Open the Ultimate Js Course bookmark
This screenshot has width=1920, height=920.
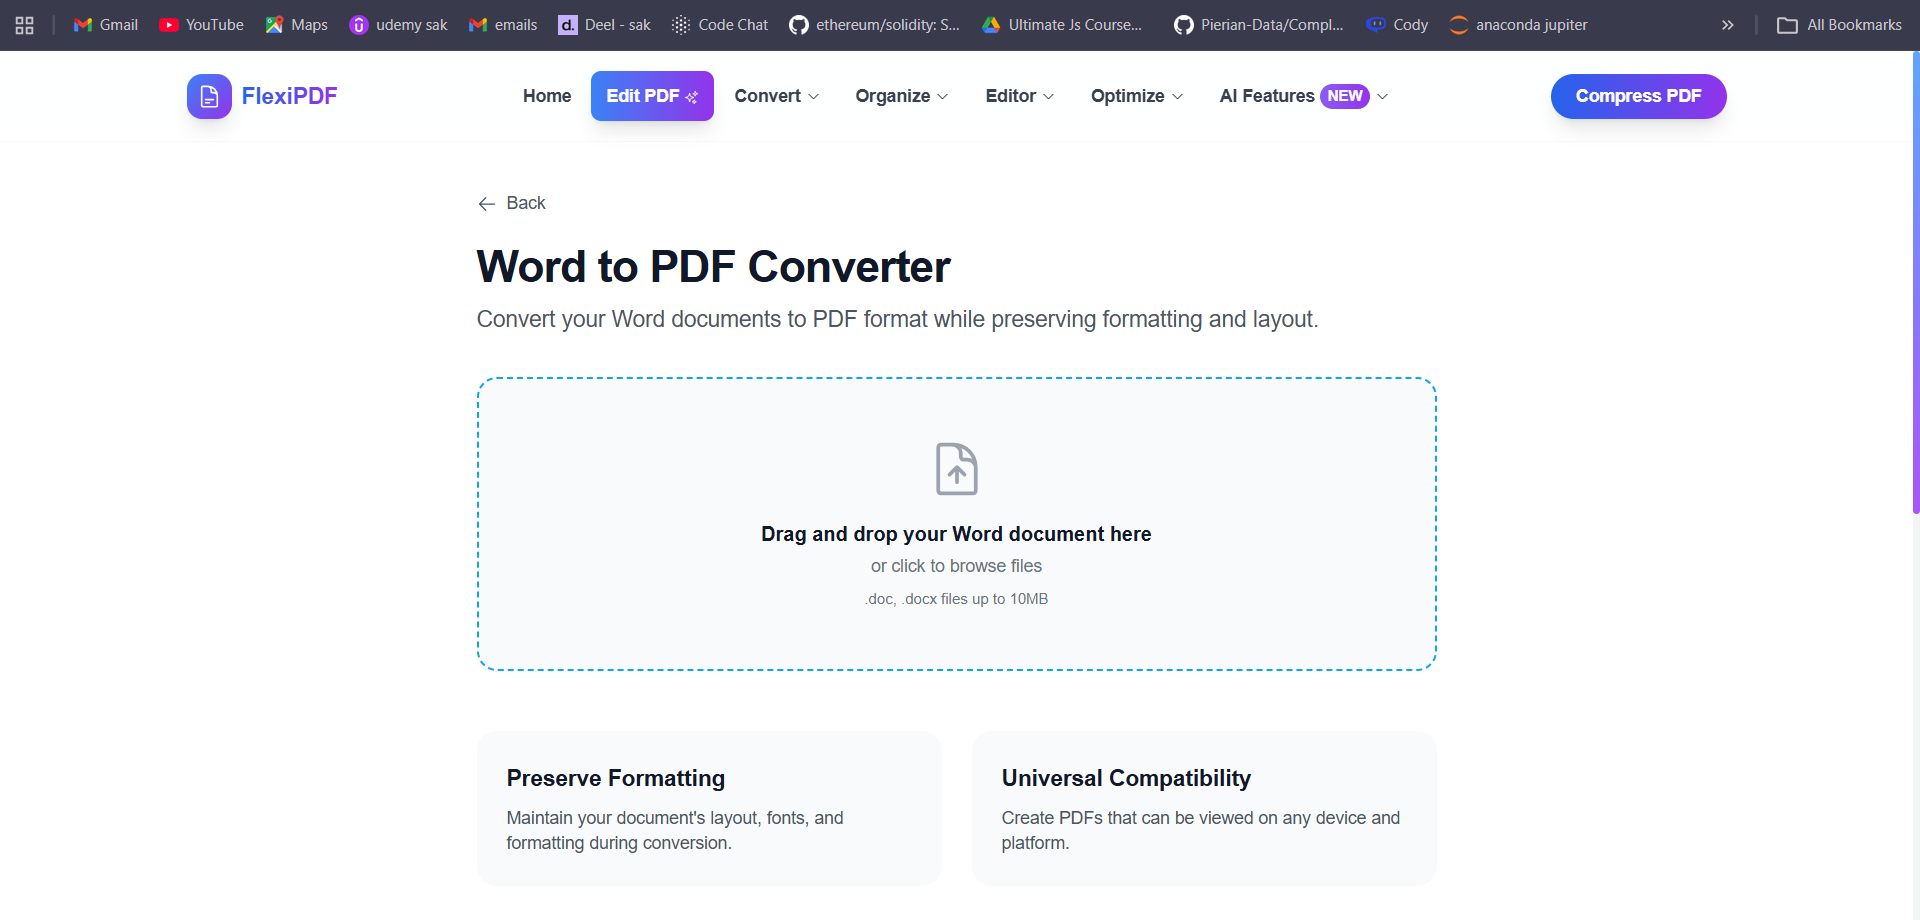pyautogui.click(x=1062, y=25)
